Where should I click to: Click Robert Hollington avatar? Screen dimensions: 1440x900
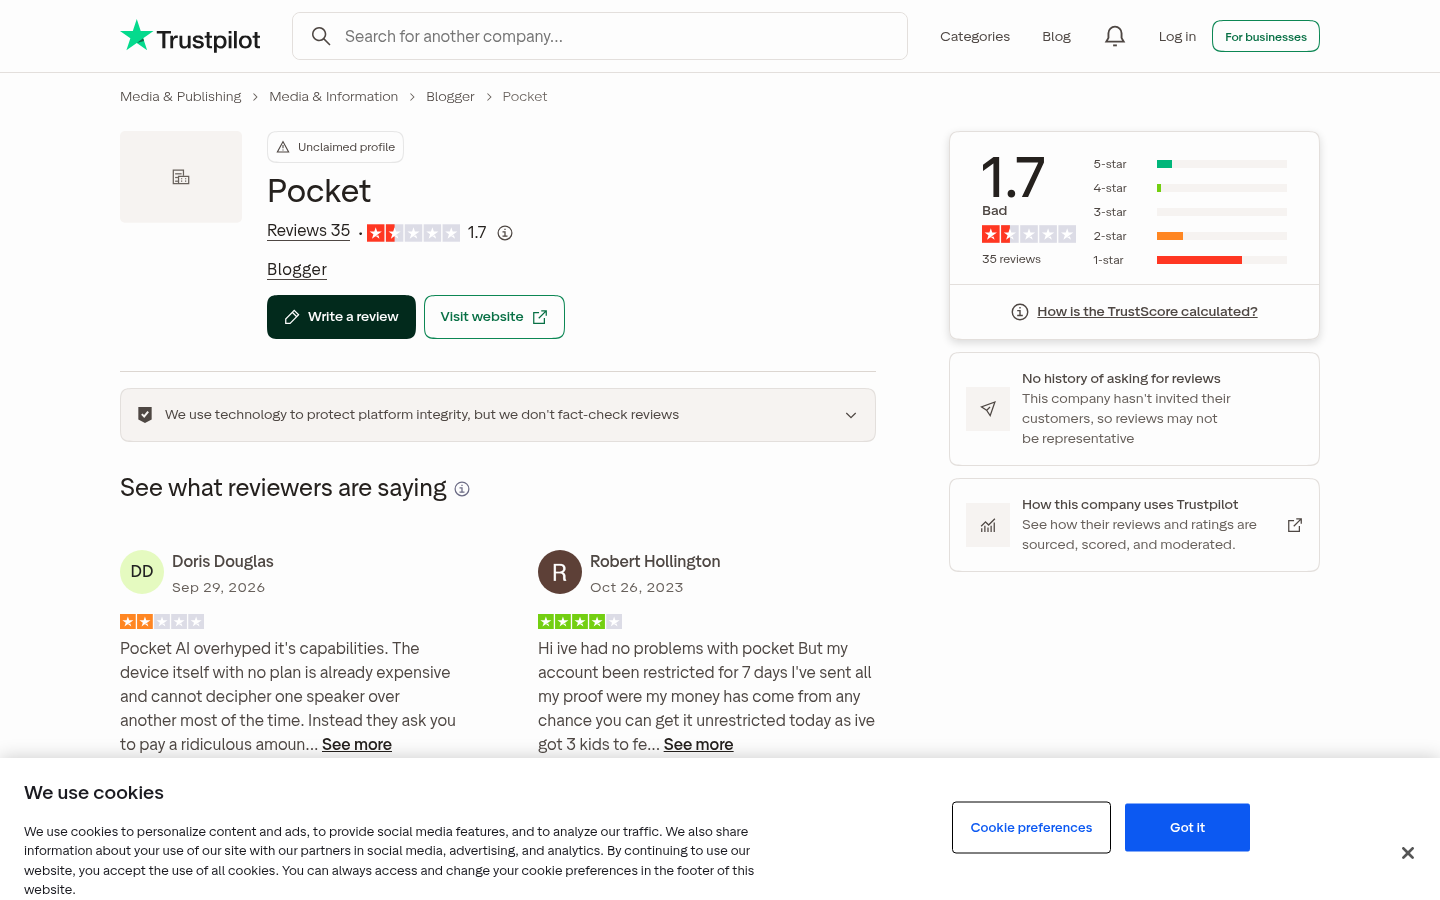coord(560,572)
